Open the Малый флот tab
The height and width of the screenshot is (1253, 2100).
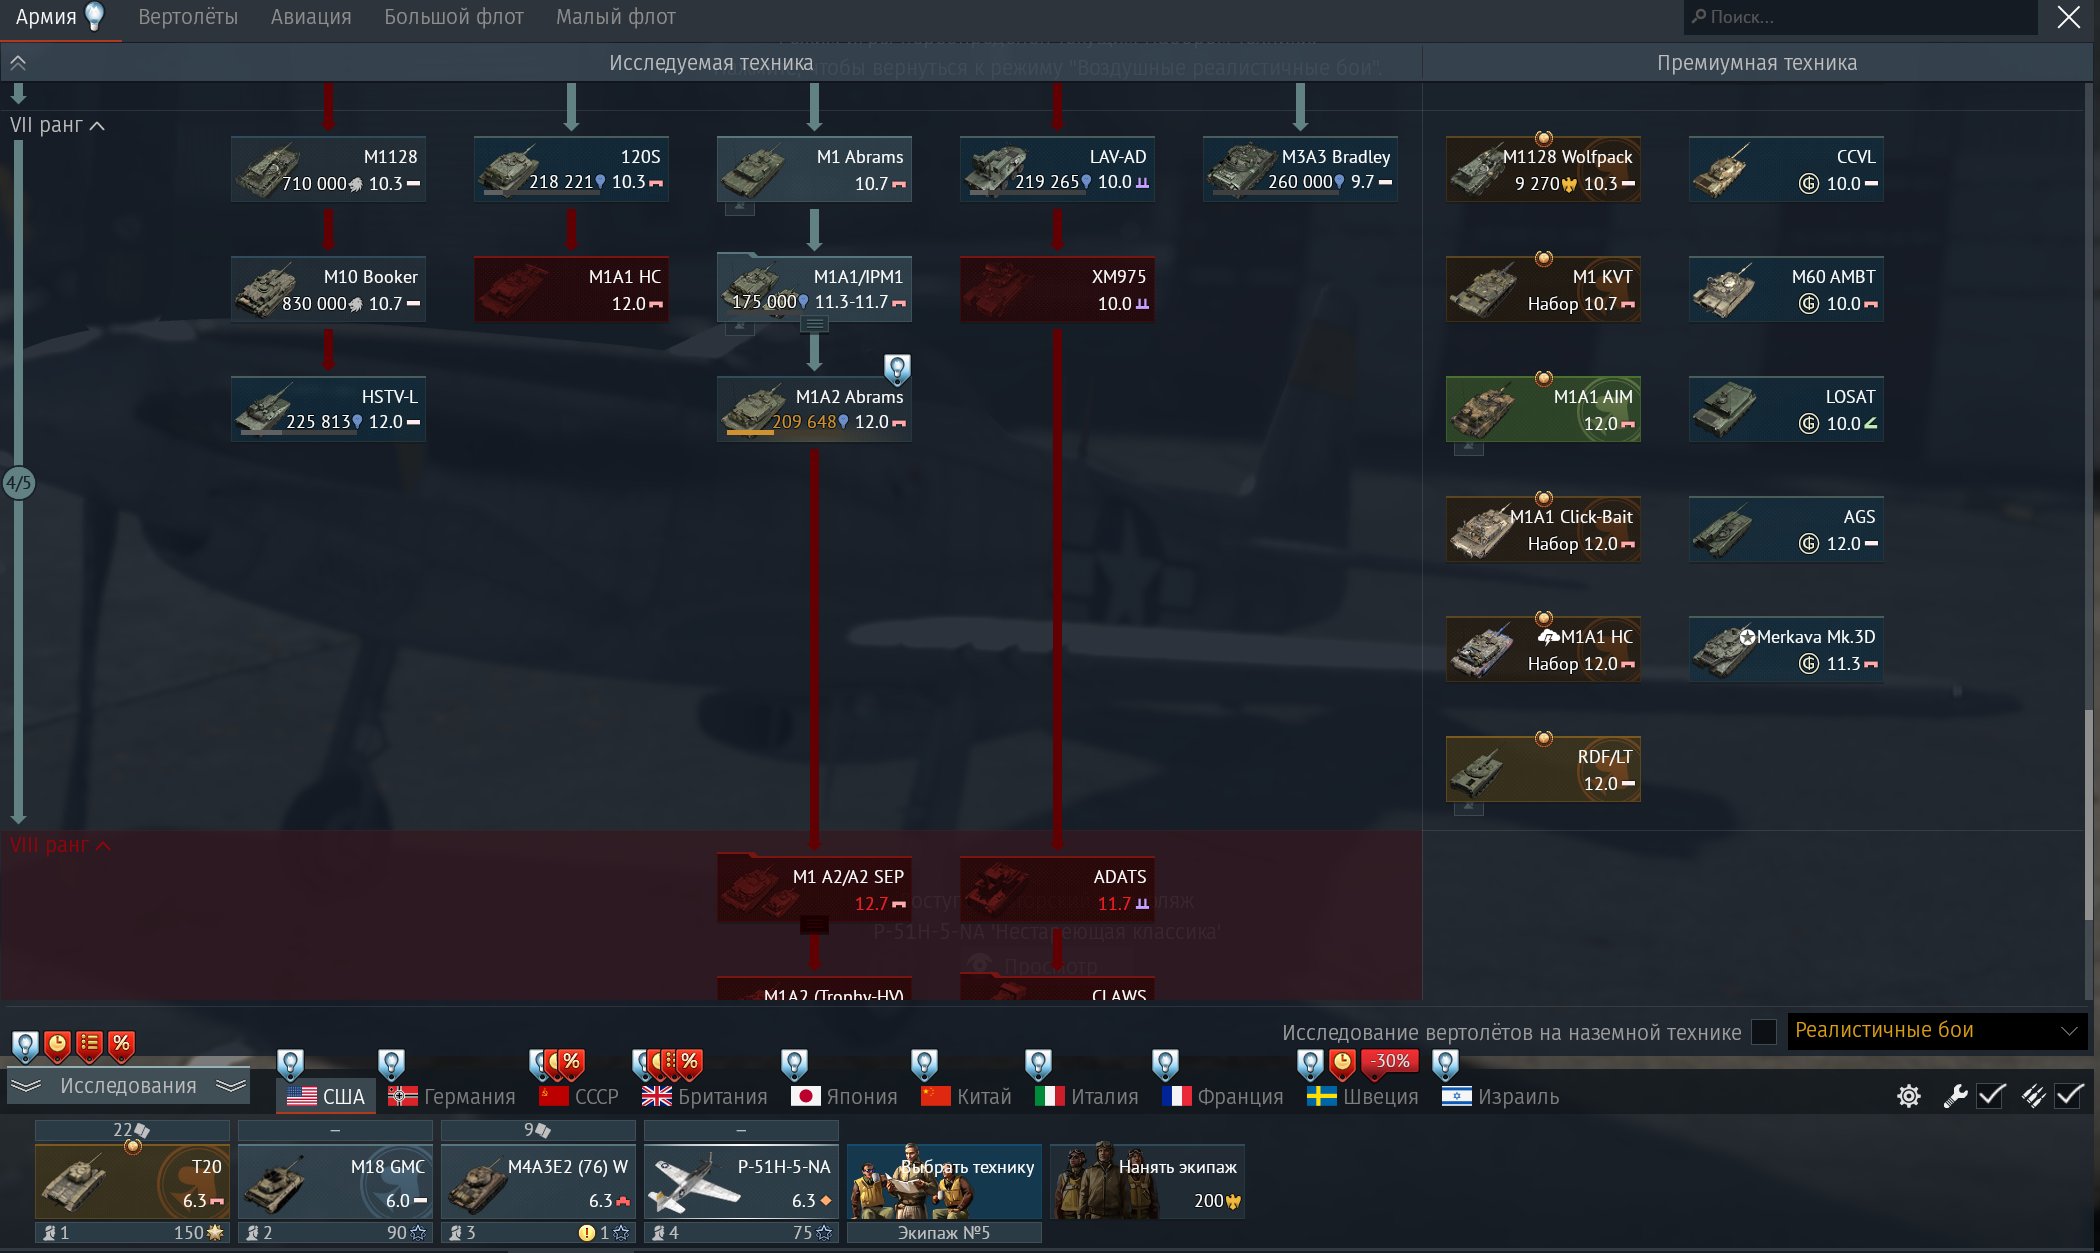(616, 17)
